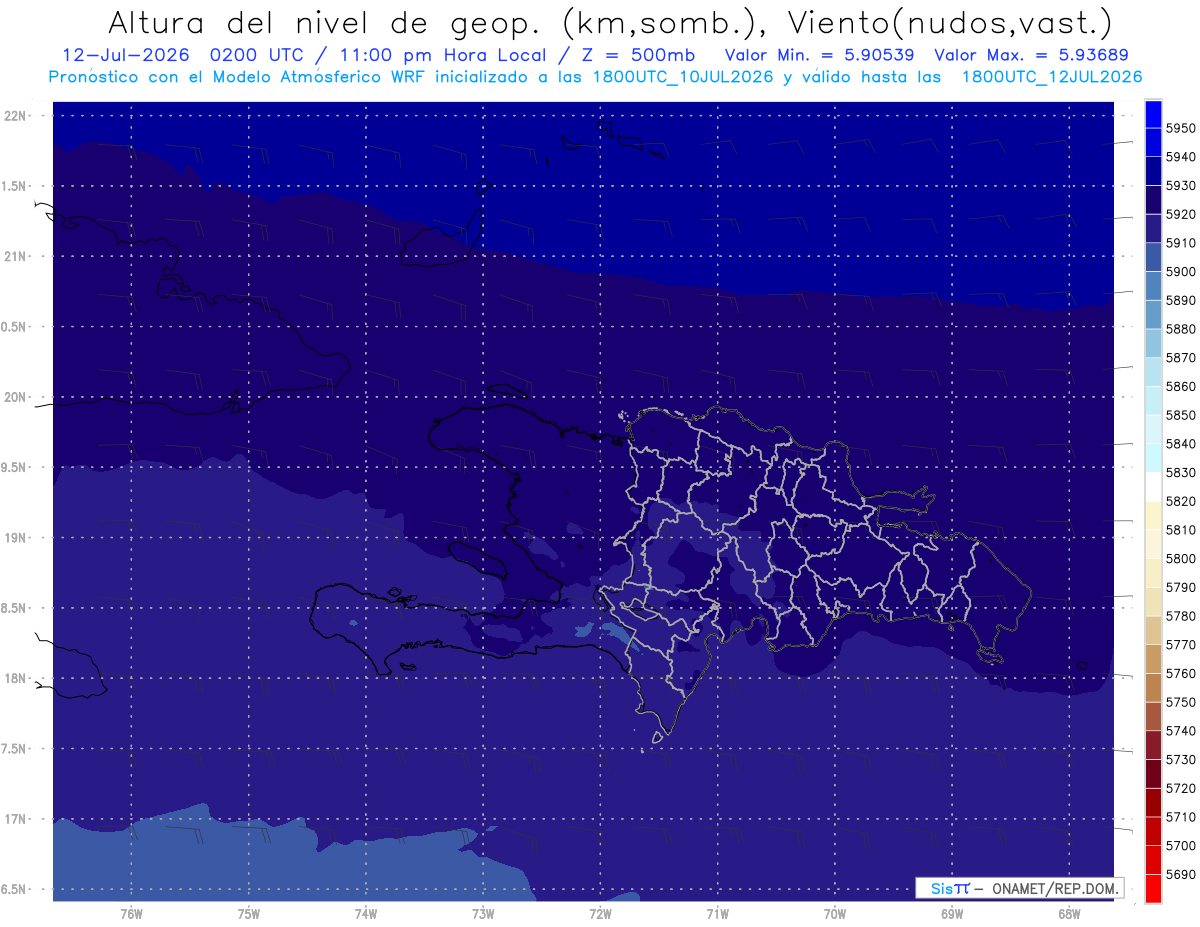The image size is (1200, 927).
Task: Click the 5910 value on the color scale
Action: (1181, 243)
